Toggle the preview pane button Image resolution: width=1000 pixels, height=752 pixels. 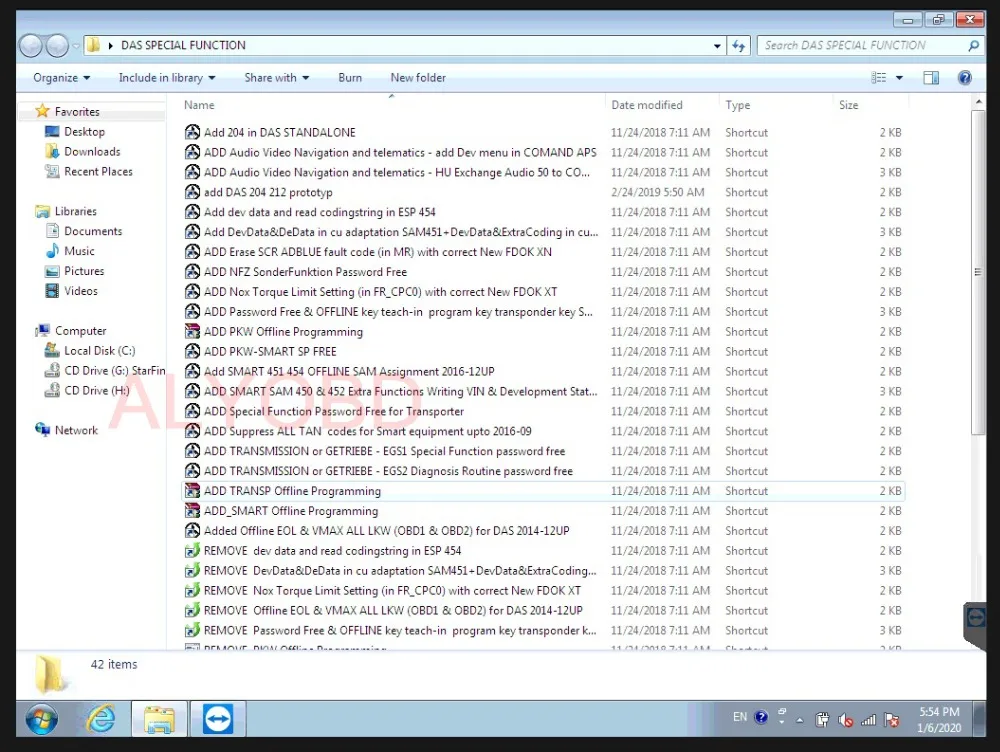pos(931,78)
